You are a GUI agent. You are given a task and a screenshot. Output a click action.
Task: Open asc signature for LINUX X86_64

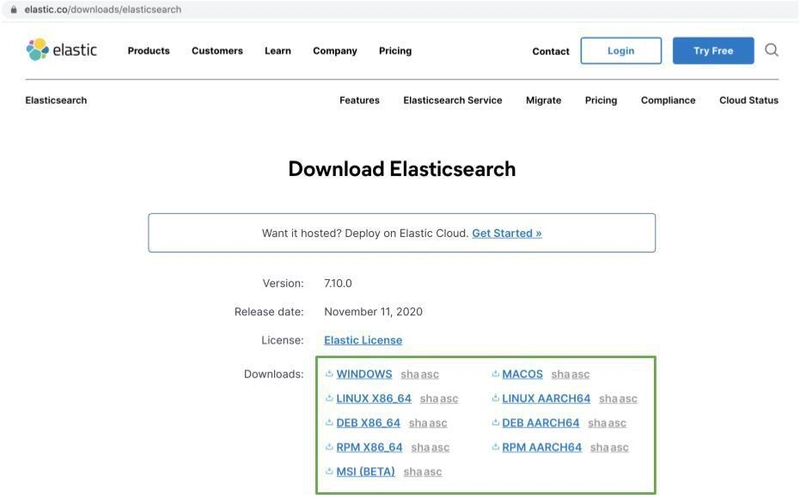click(449, 398)
